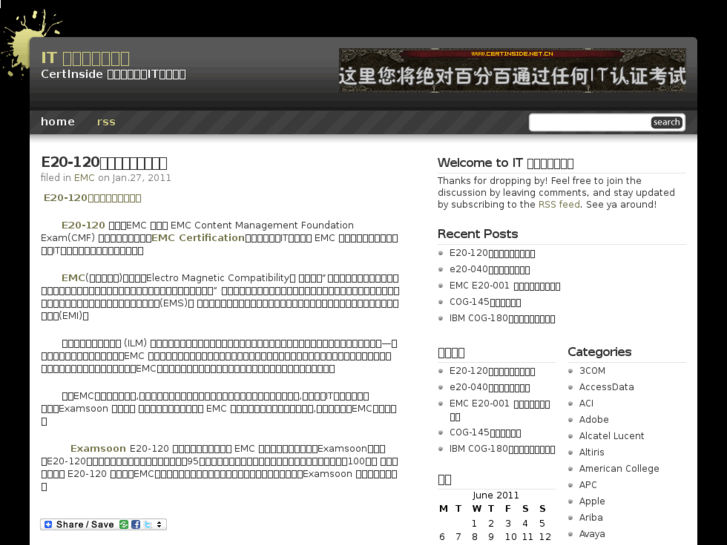Click the Welcome to IT heading

pos(505,163)
